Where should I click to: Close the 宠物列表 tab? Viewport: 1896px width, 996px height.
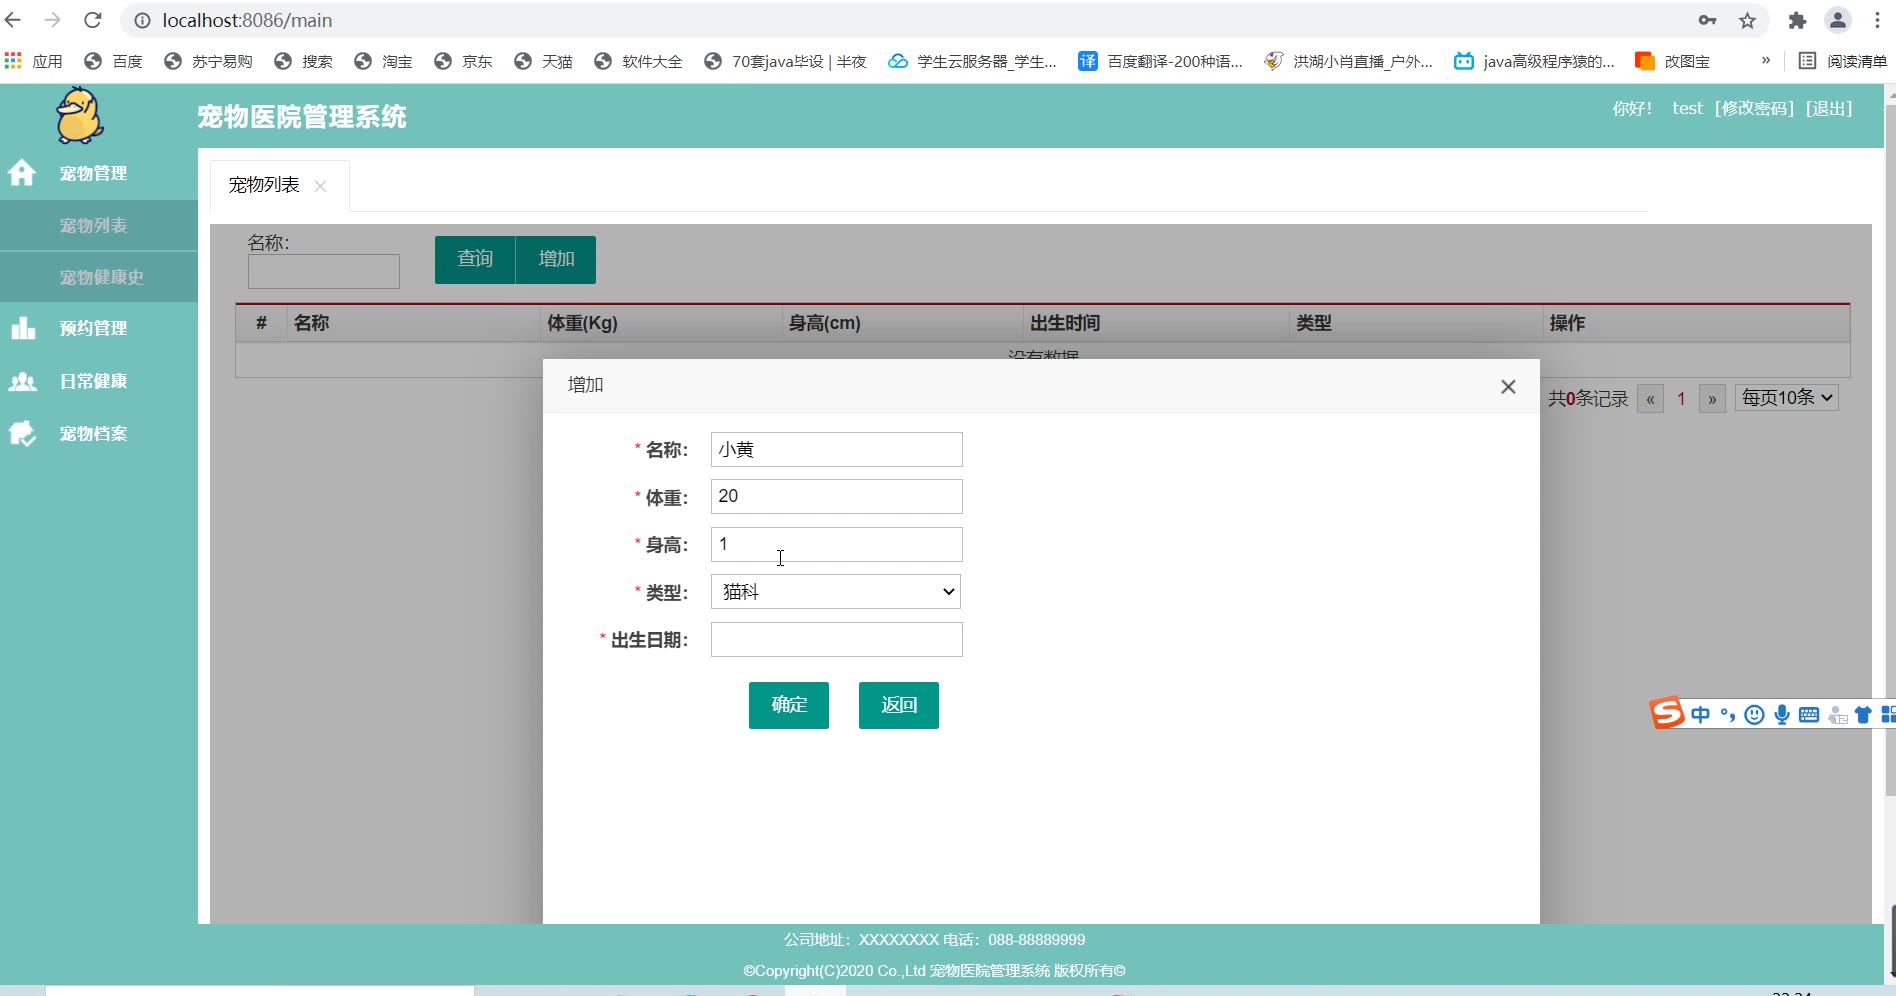point(320,186)
